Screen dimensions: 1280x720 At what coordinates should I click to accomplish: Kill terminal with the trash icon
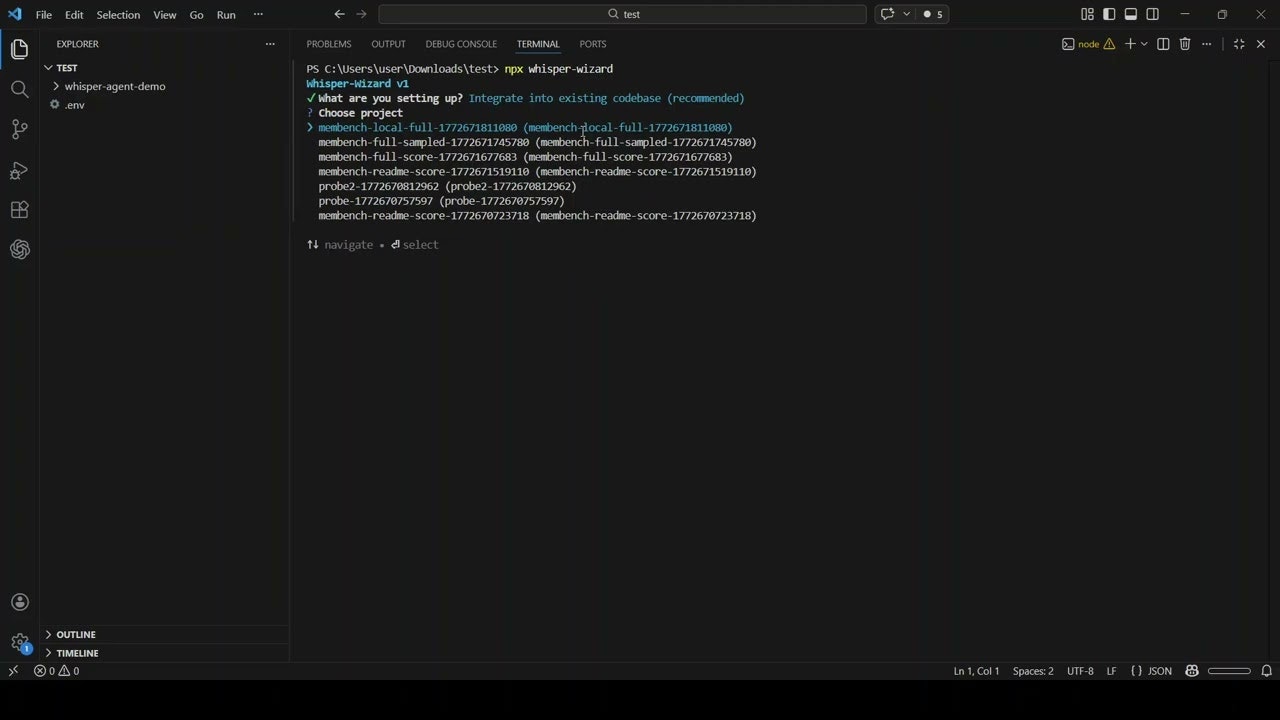[x=1185, y=44]
